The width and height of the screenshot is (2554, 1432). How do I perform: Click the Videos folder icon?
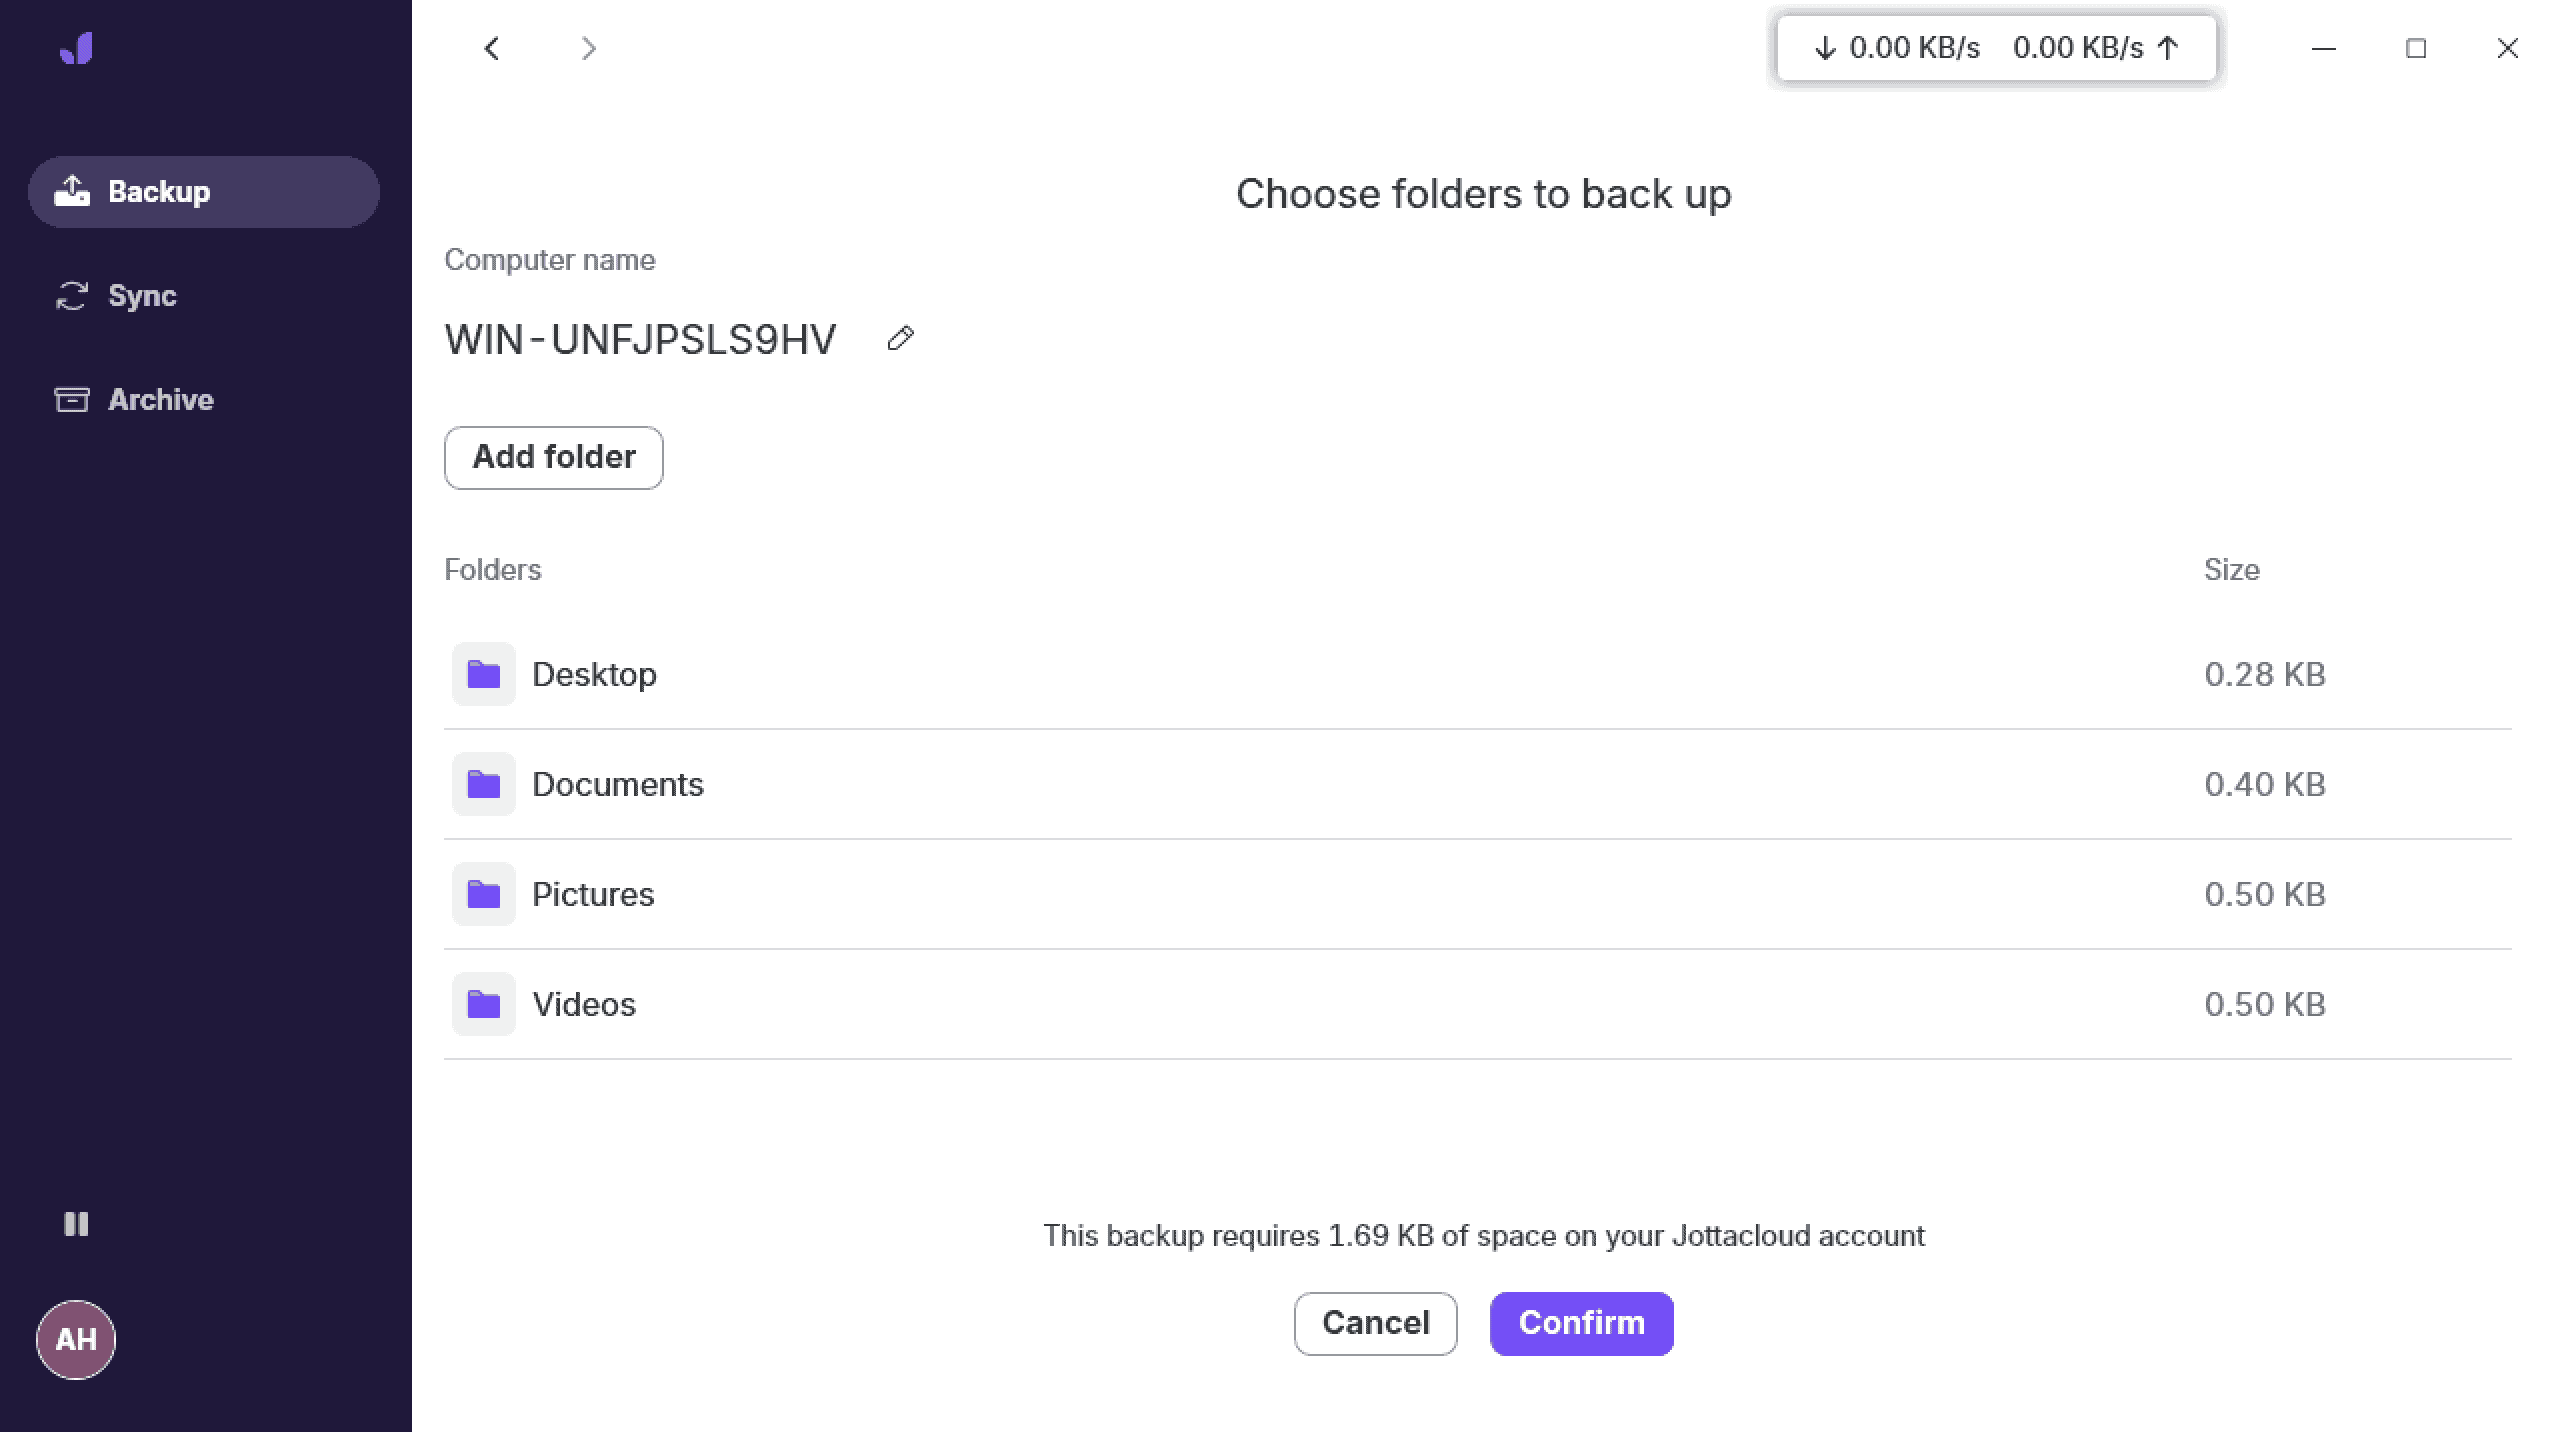click(484, 1004)
